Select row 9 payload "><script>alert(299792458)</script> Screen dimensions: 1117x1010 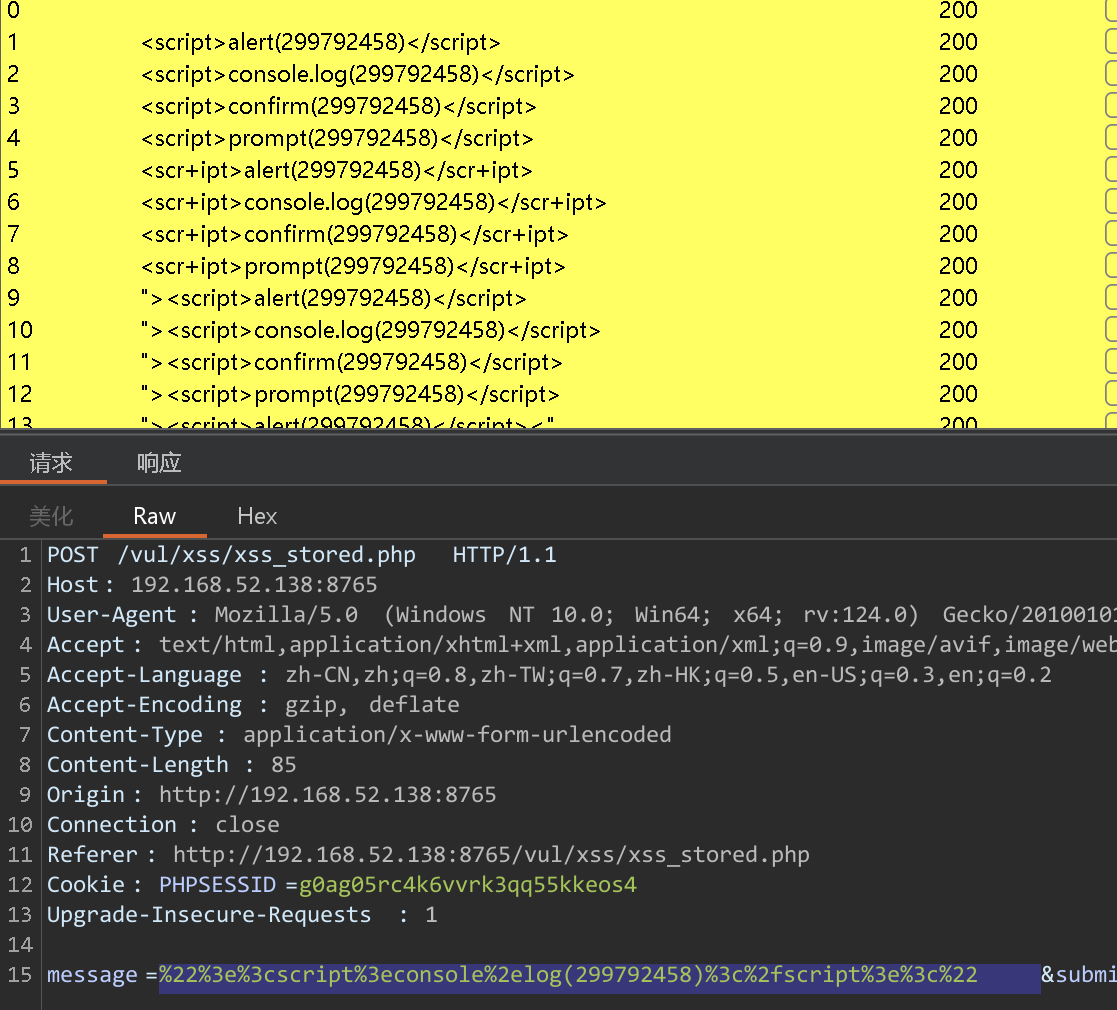tap(333, 298)
